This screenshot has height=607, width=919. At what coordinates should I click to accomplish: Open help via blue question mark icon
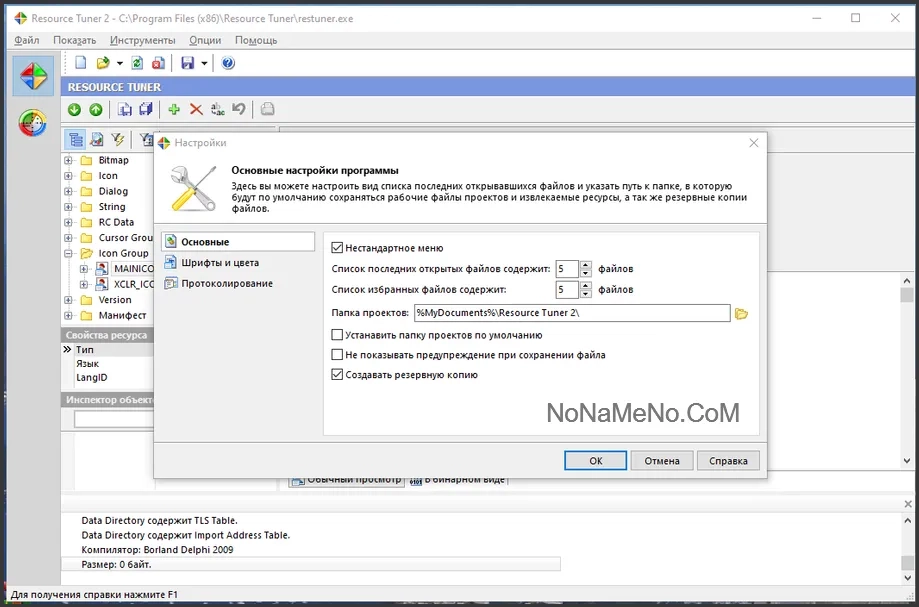tap(228, 63)
